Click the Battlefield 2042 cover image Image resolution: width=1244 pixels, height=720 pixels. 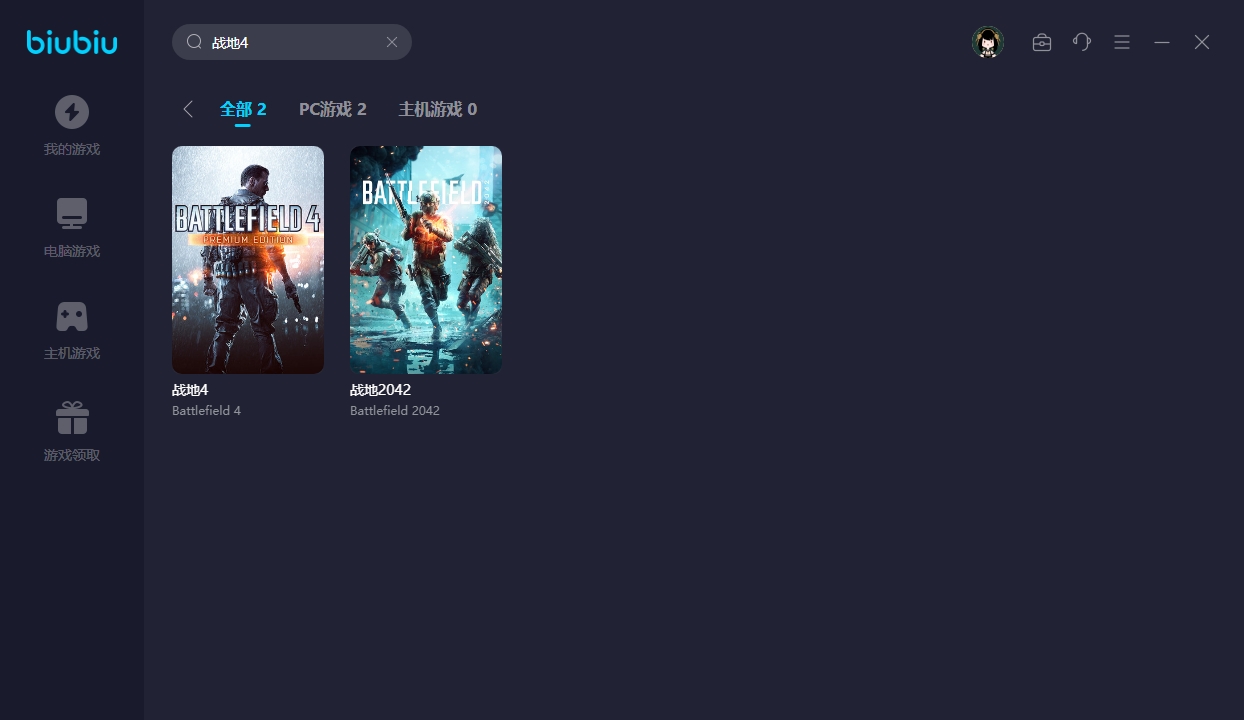[x=426, y=260]
